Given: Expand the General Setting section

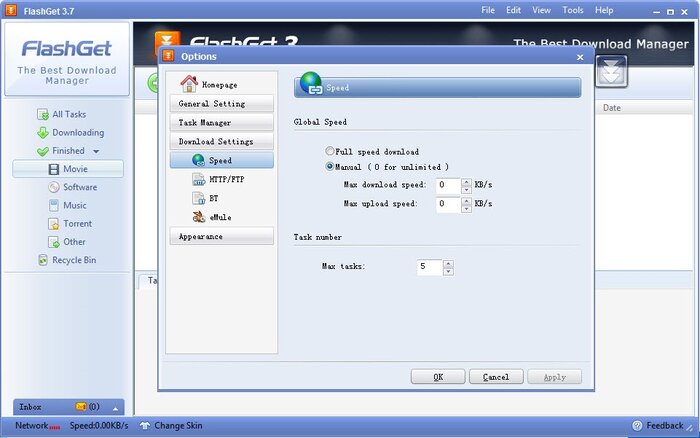Looking at the screenshot, I should (x=221, y=104).
